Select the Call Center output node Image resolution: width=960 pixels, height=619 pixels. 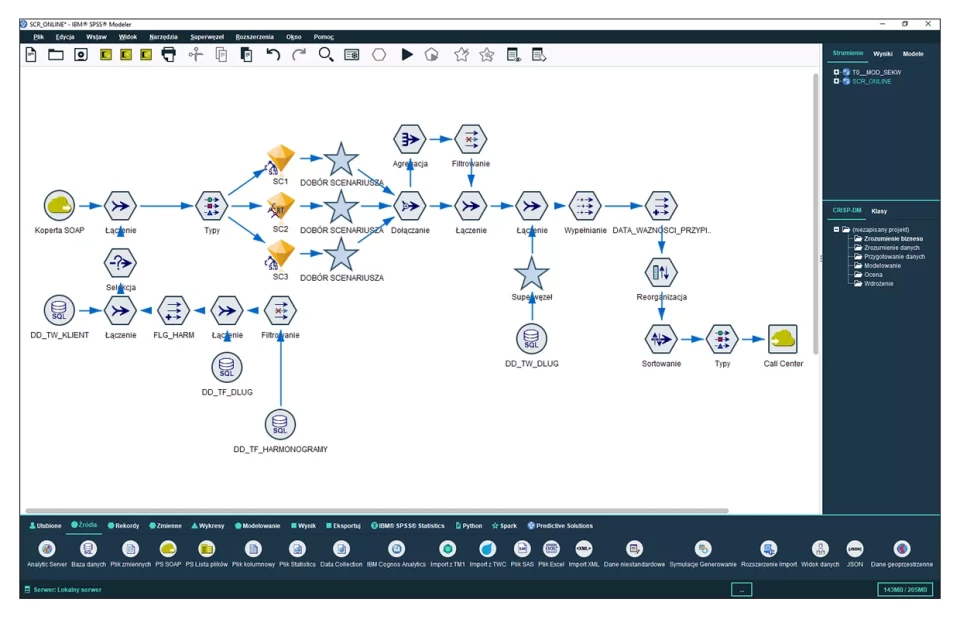782,339
